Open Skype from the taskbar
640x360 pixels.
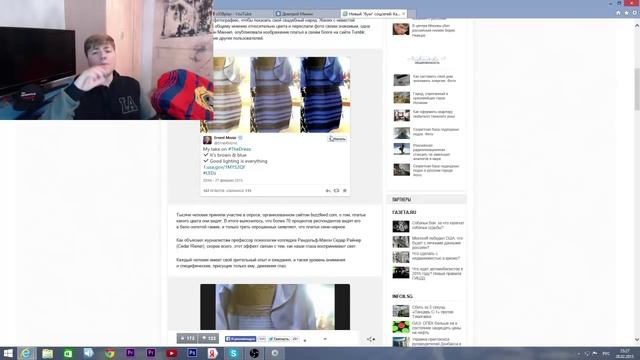[233, 353]
